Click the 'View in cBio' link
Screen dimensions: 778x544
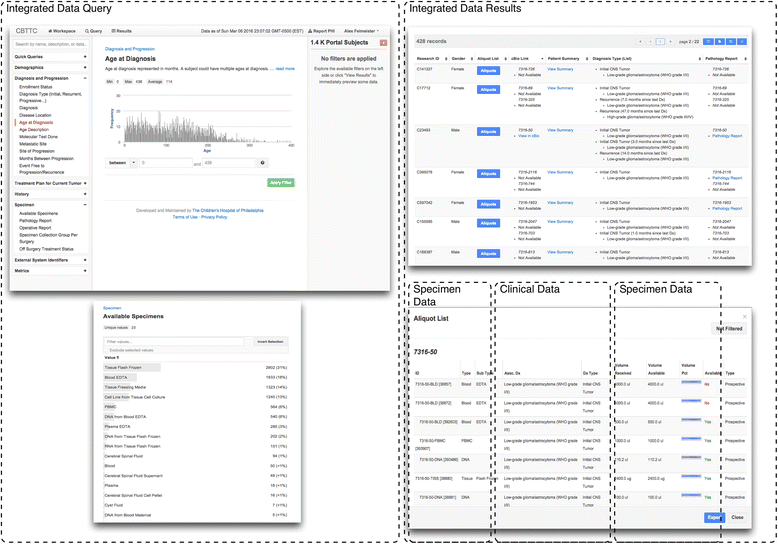[529, 136]
